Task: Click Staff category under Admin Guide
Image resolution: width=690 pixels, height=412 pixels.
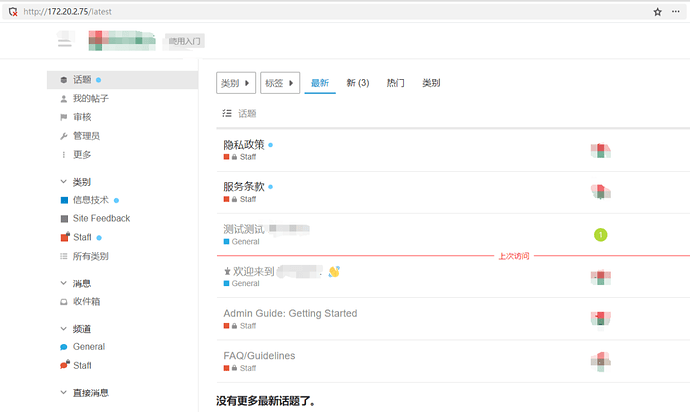Action: 240,326
